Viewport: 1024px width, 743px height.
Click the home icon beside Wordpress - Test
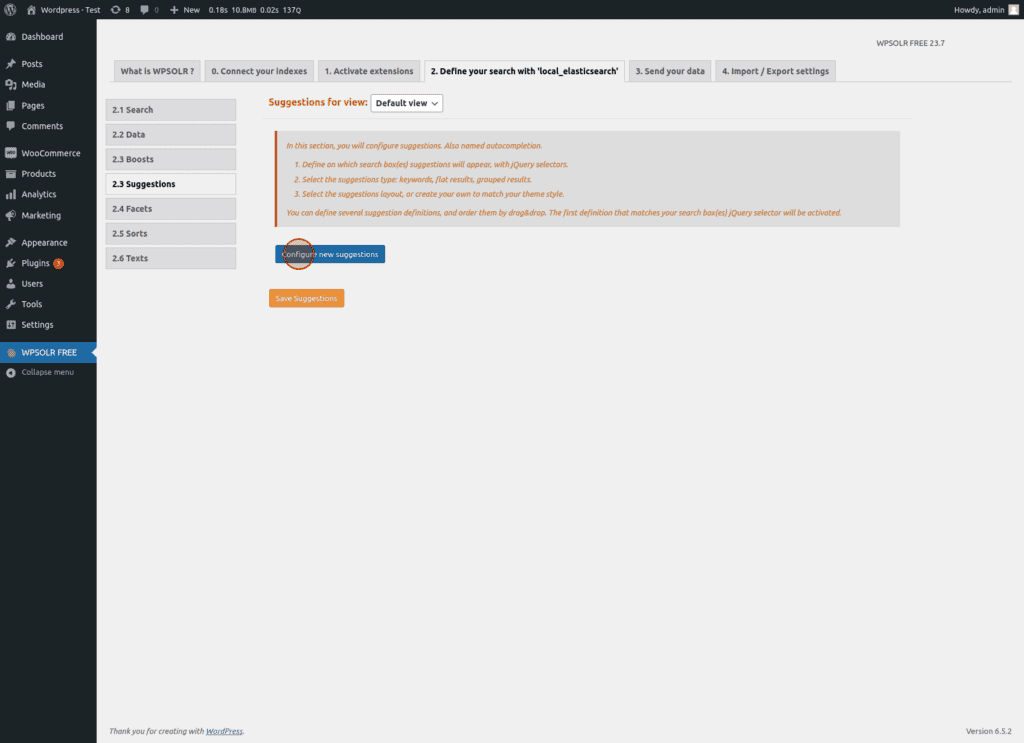[x=31, y=10]
